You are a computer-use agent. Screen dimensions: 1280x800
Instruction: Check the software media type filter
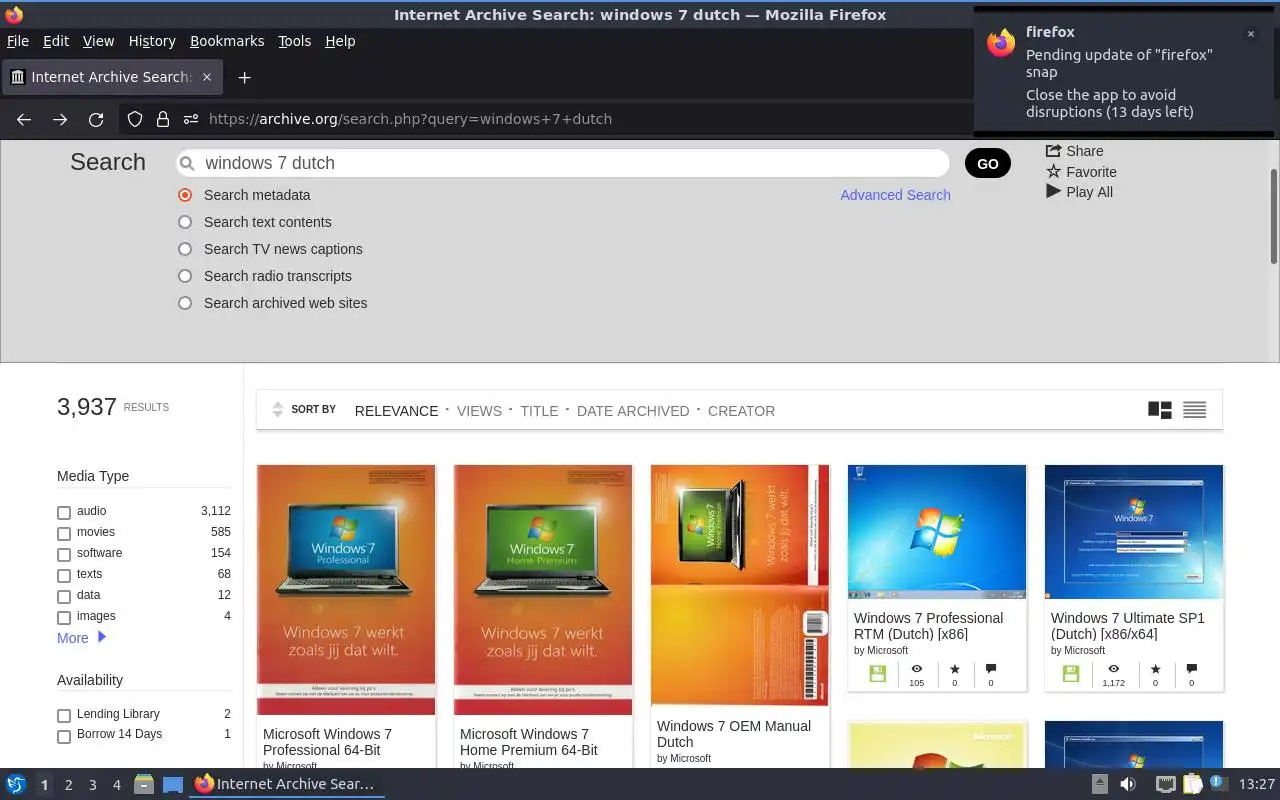64,554
